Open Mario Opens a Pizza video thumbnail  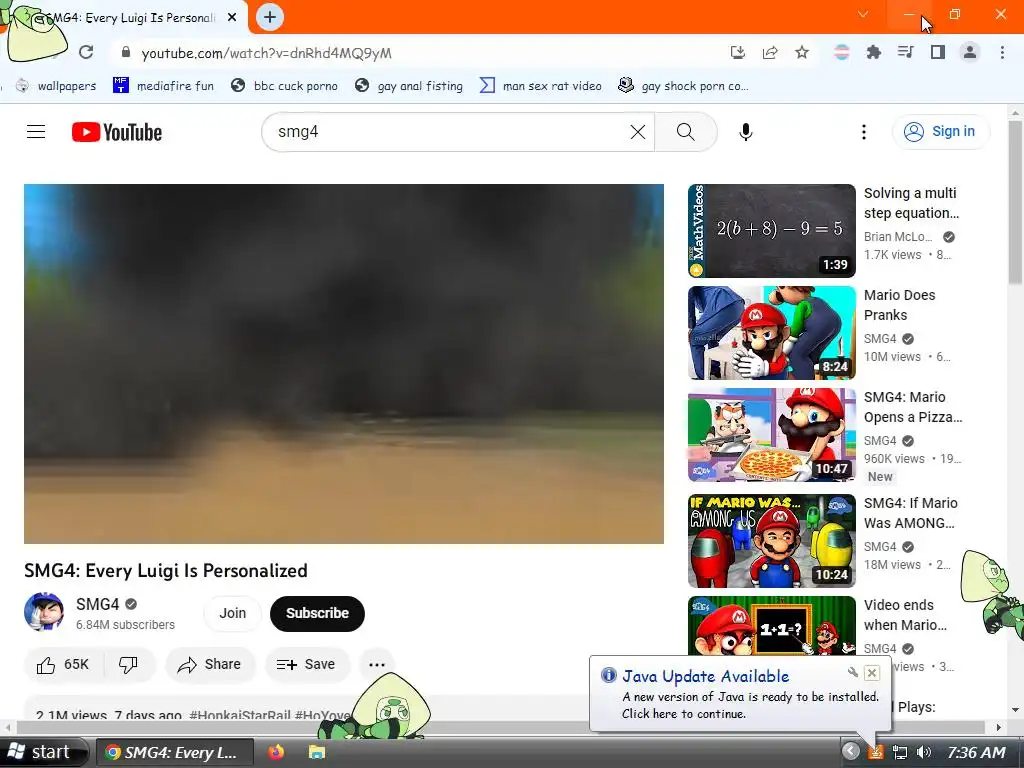click(771, 434)
